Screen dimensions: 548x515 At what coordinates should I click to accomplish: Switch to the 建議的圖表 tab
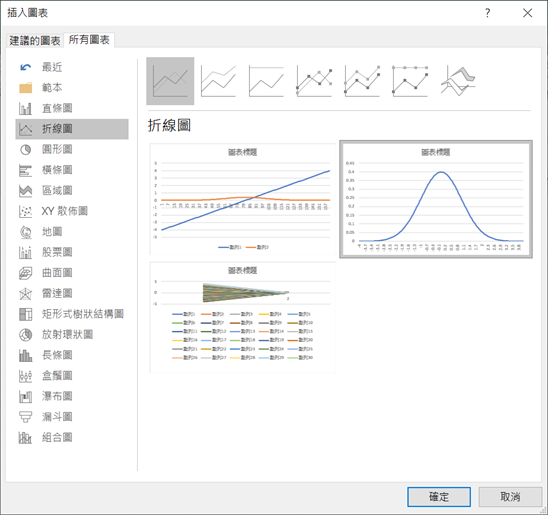[x=35, y=41]
